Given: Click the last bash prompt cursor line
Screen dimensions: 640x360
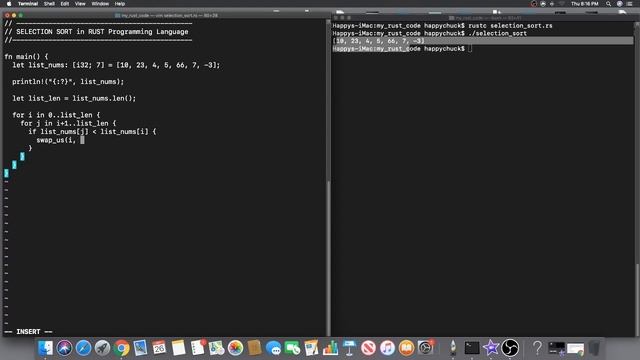Looking at the screenshot, I should click(x=402, y=49).
